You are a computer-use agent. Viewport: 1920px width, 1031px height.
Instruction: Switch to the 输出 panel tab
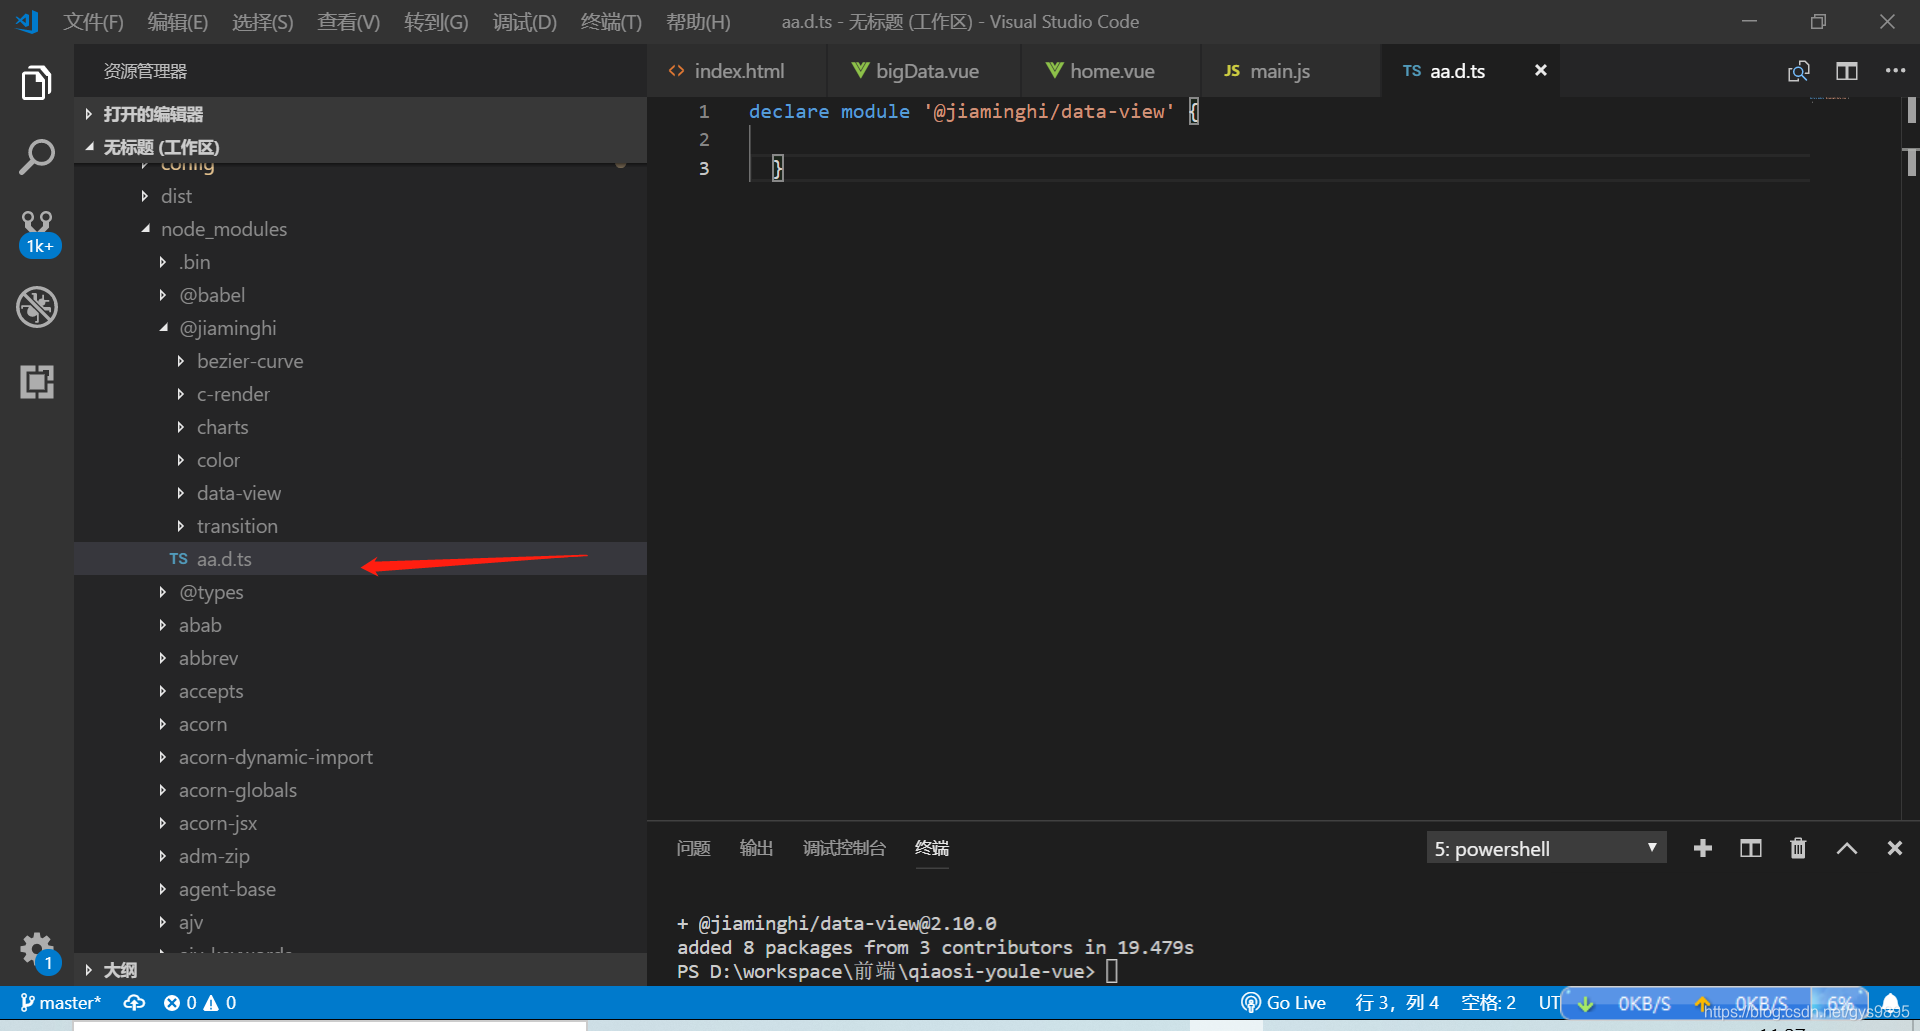click(756, 848)
